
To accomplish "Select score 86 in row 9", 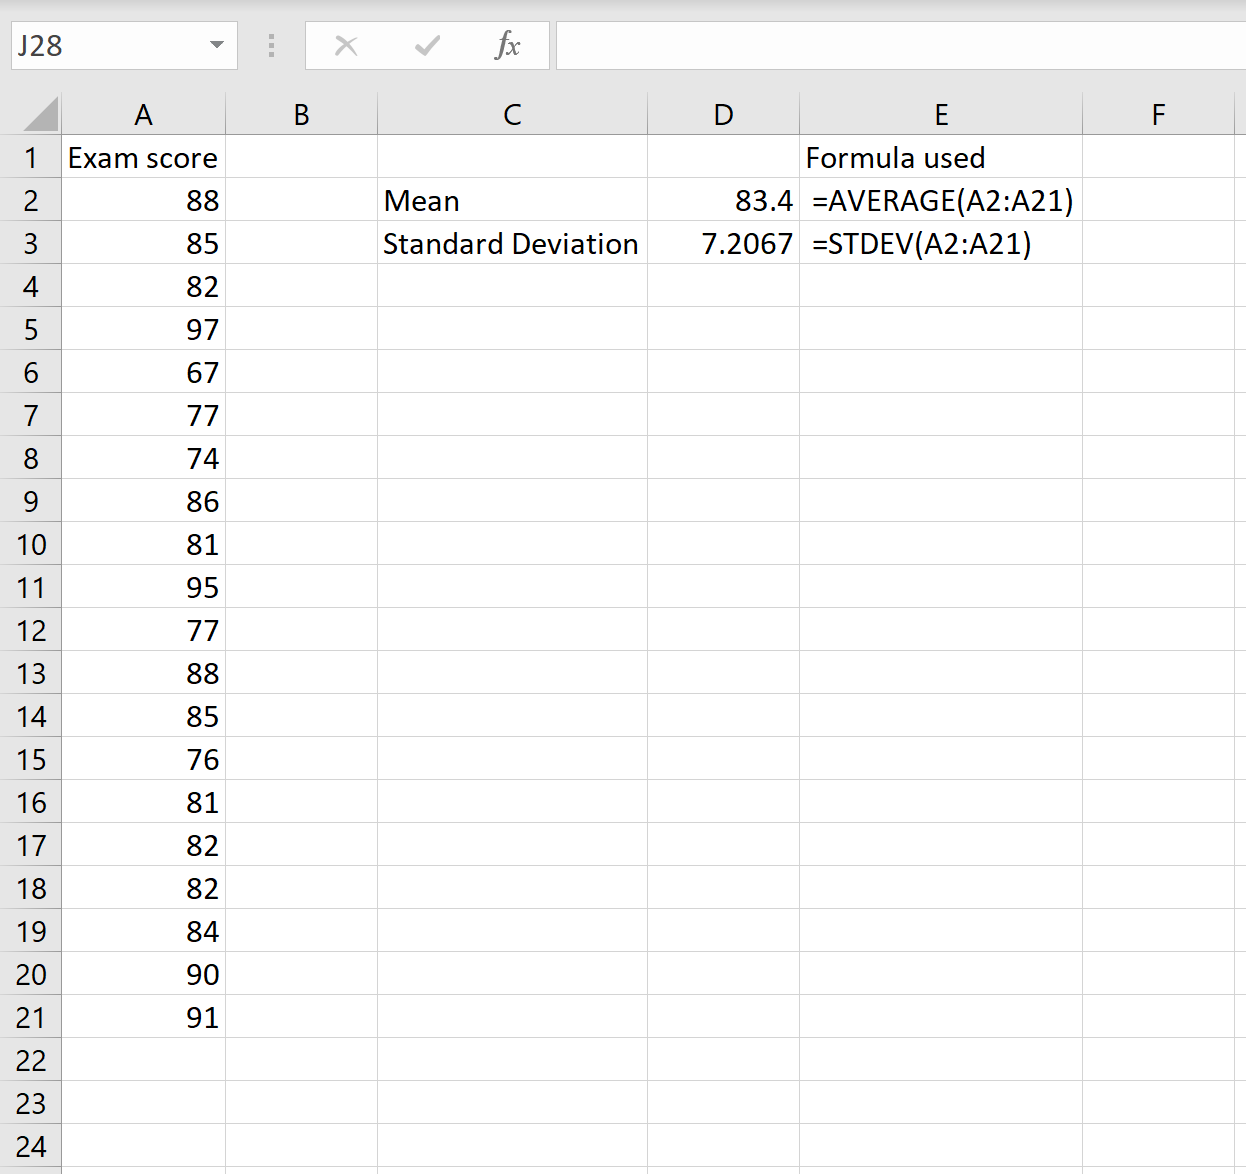I will (144, 502).
